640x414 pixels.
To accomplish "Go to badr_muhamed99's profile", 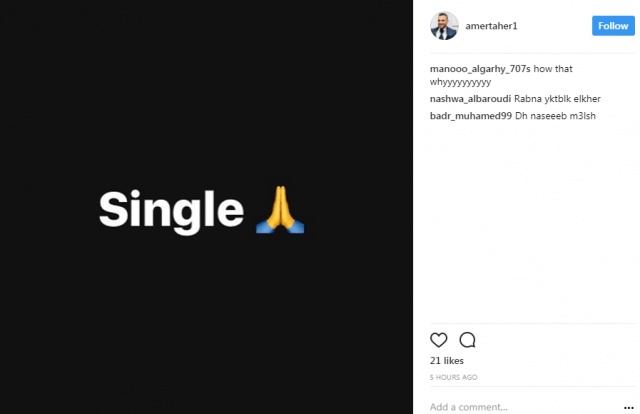I will (x=469, y=116).
